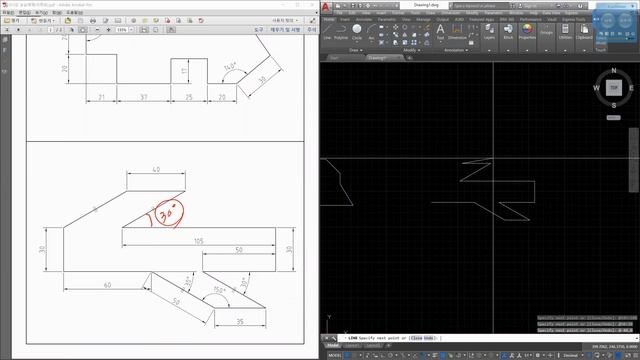The width and height of the screenshot is (640, 360).
Task: Zoom in with Acrobat plus button
Action: click(108, 30)
